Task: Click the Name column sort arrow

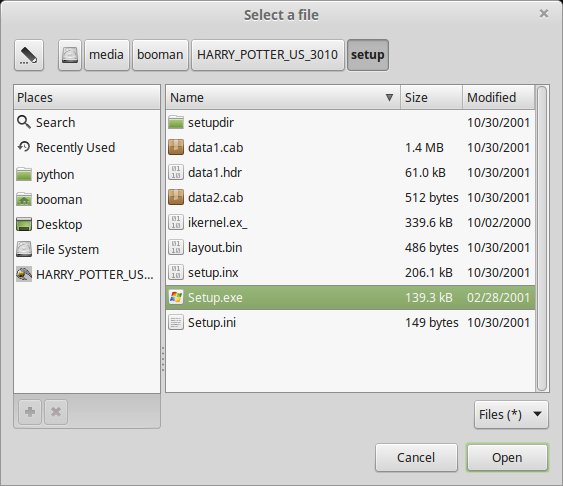Action: coord(389,97)
